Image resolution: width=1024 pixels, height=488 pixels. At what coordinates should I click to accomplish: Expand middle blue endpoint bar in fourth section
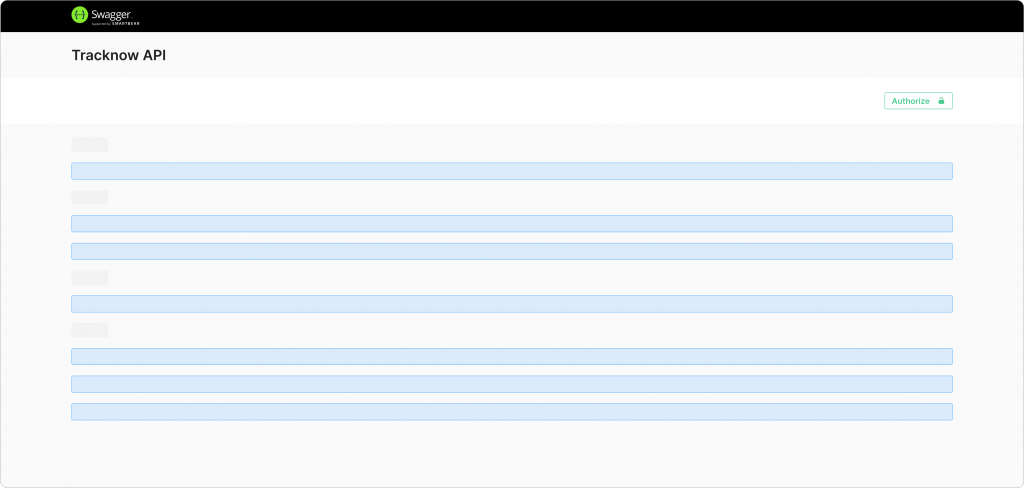click(x=511, y=384)
